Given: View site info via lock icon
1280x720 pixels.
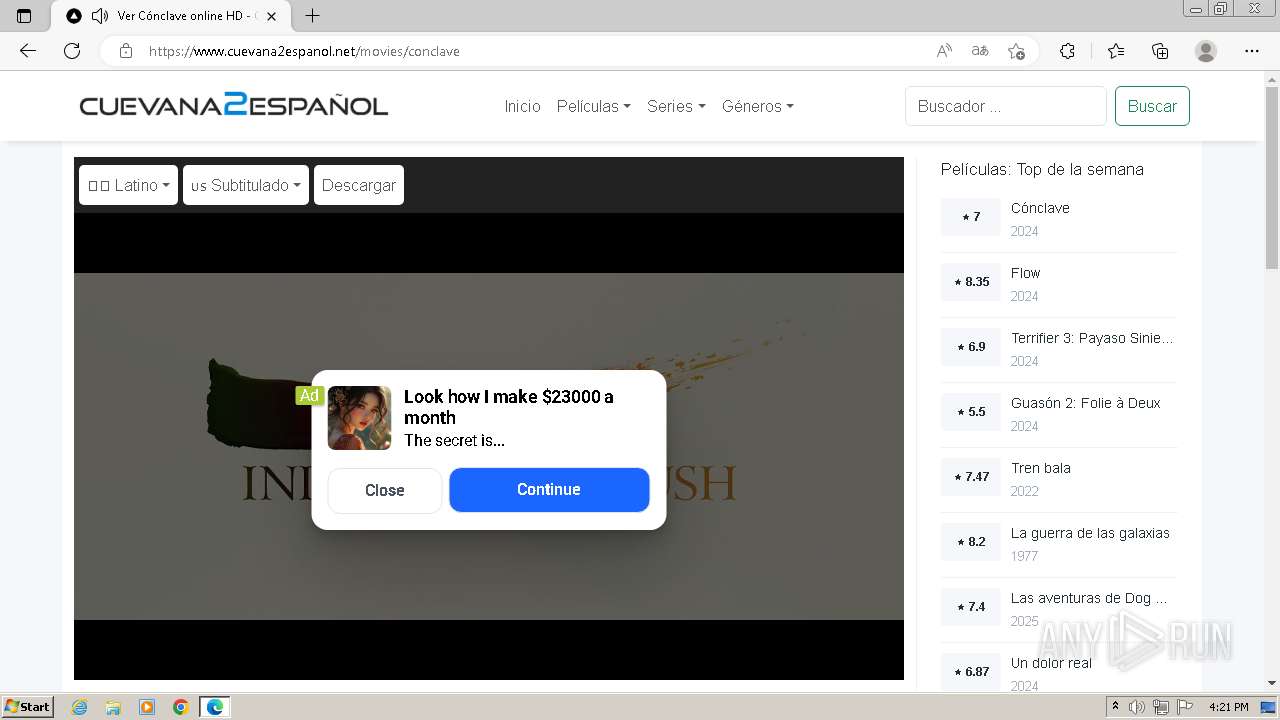Looking at the screenshot, I should point(126,51).
